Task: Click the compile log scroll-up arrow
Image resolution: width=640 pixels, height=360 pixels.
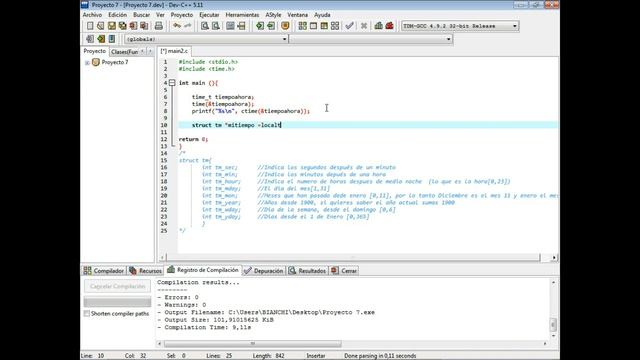Action: click(x=553, y=282)
